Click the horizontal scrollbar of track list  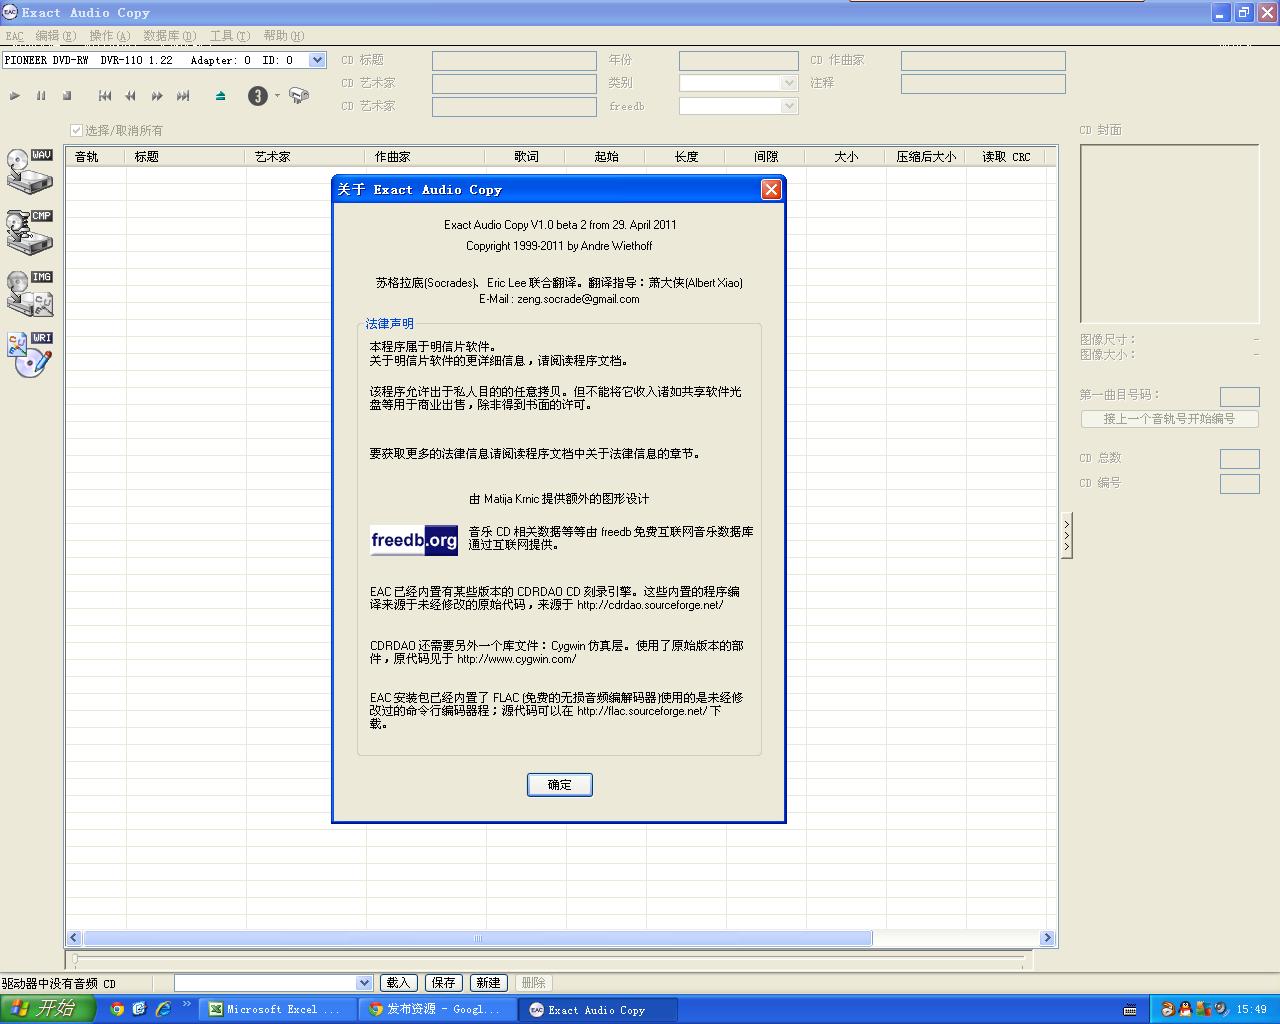click(478, 938)
